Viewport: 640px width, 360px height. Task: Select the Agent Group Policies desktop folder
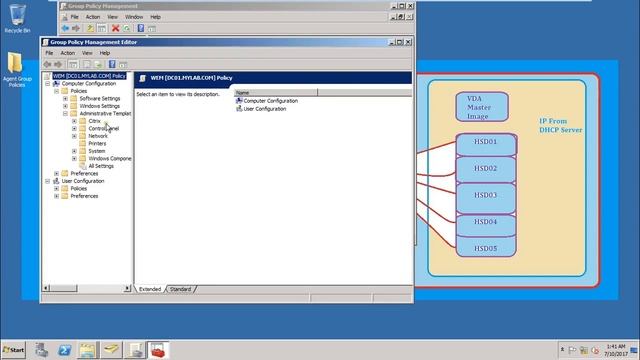(16, 69)
